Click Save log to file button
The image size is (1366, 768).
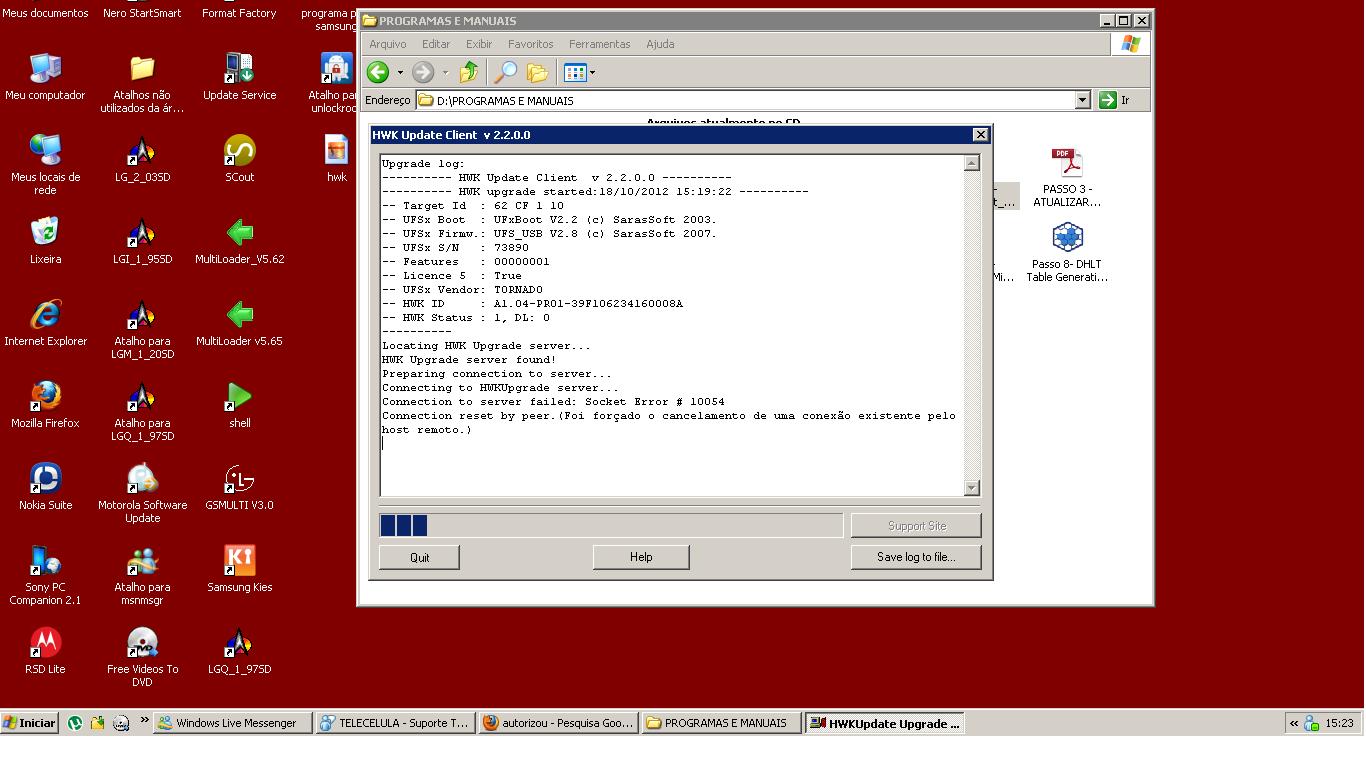point(916,557)
